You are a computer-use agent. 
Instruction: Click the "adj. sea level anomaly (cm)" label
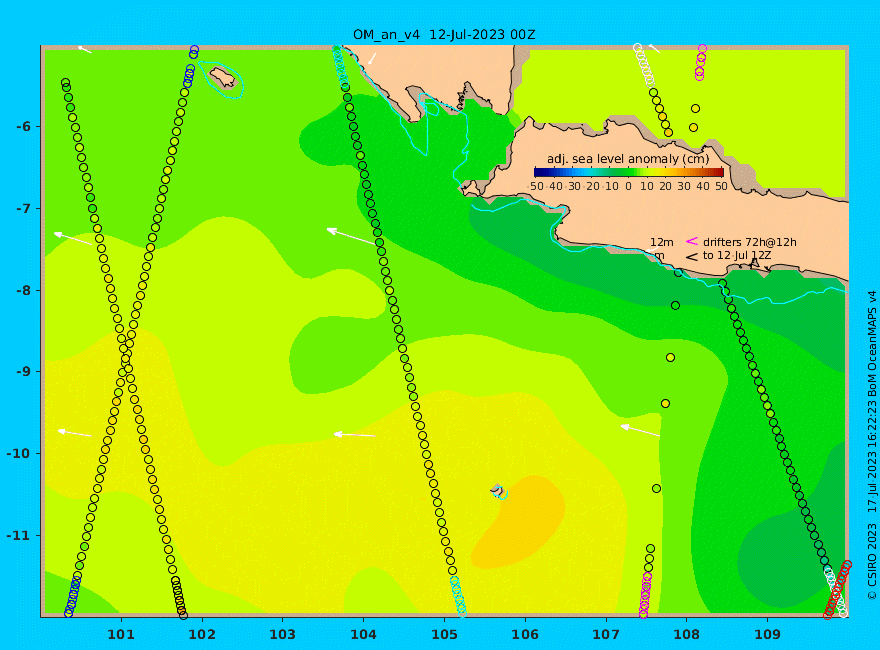[x=628, y=159]
